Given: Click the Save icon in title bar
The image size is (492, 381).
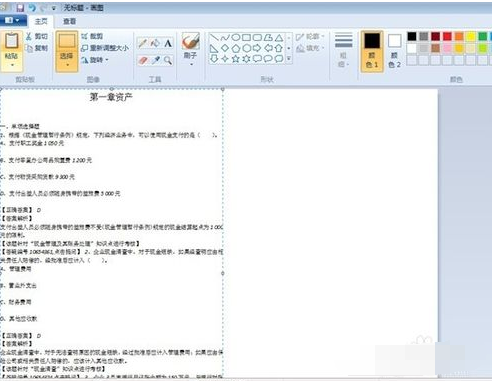Looking at the screenshot, I should [x=20, y=8].
